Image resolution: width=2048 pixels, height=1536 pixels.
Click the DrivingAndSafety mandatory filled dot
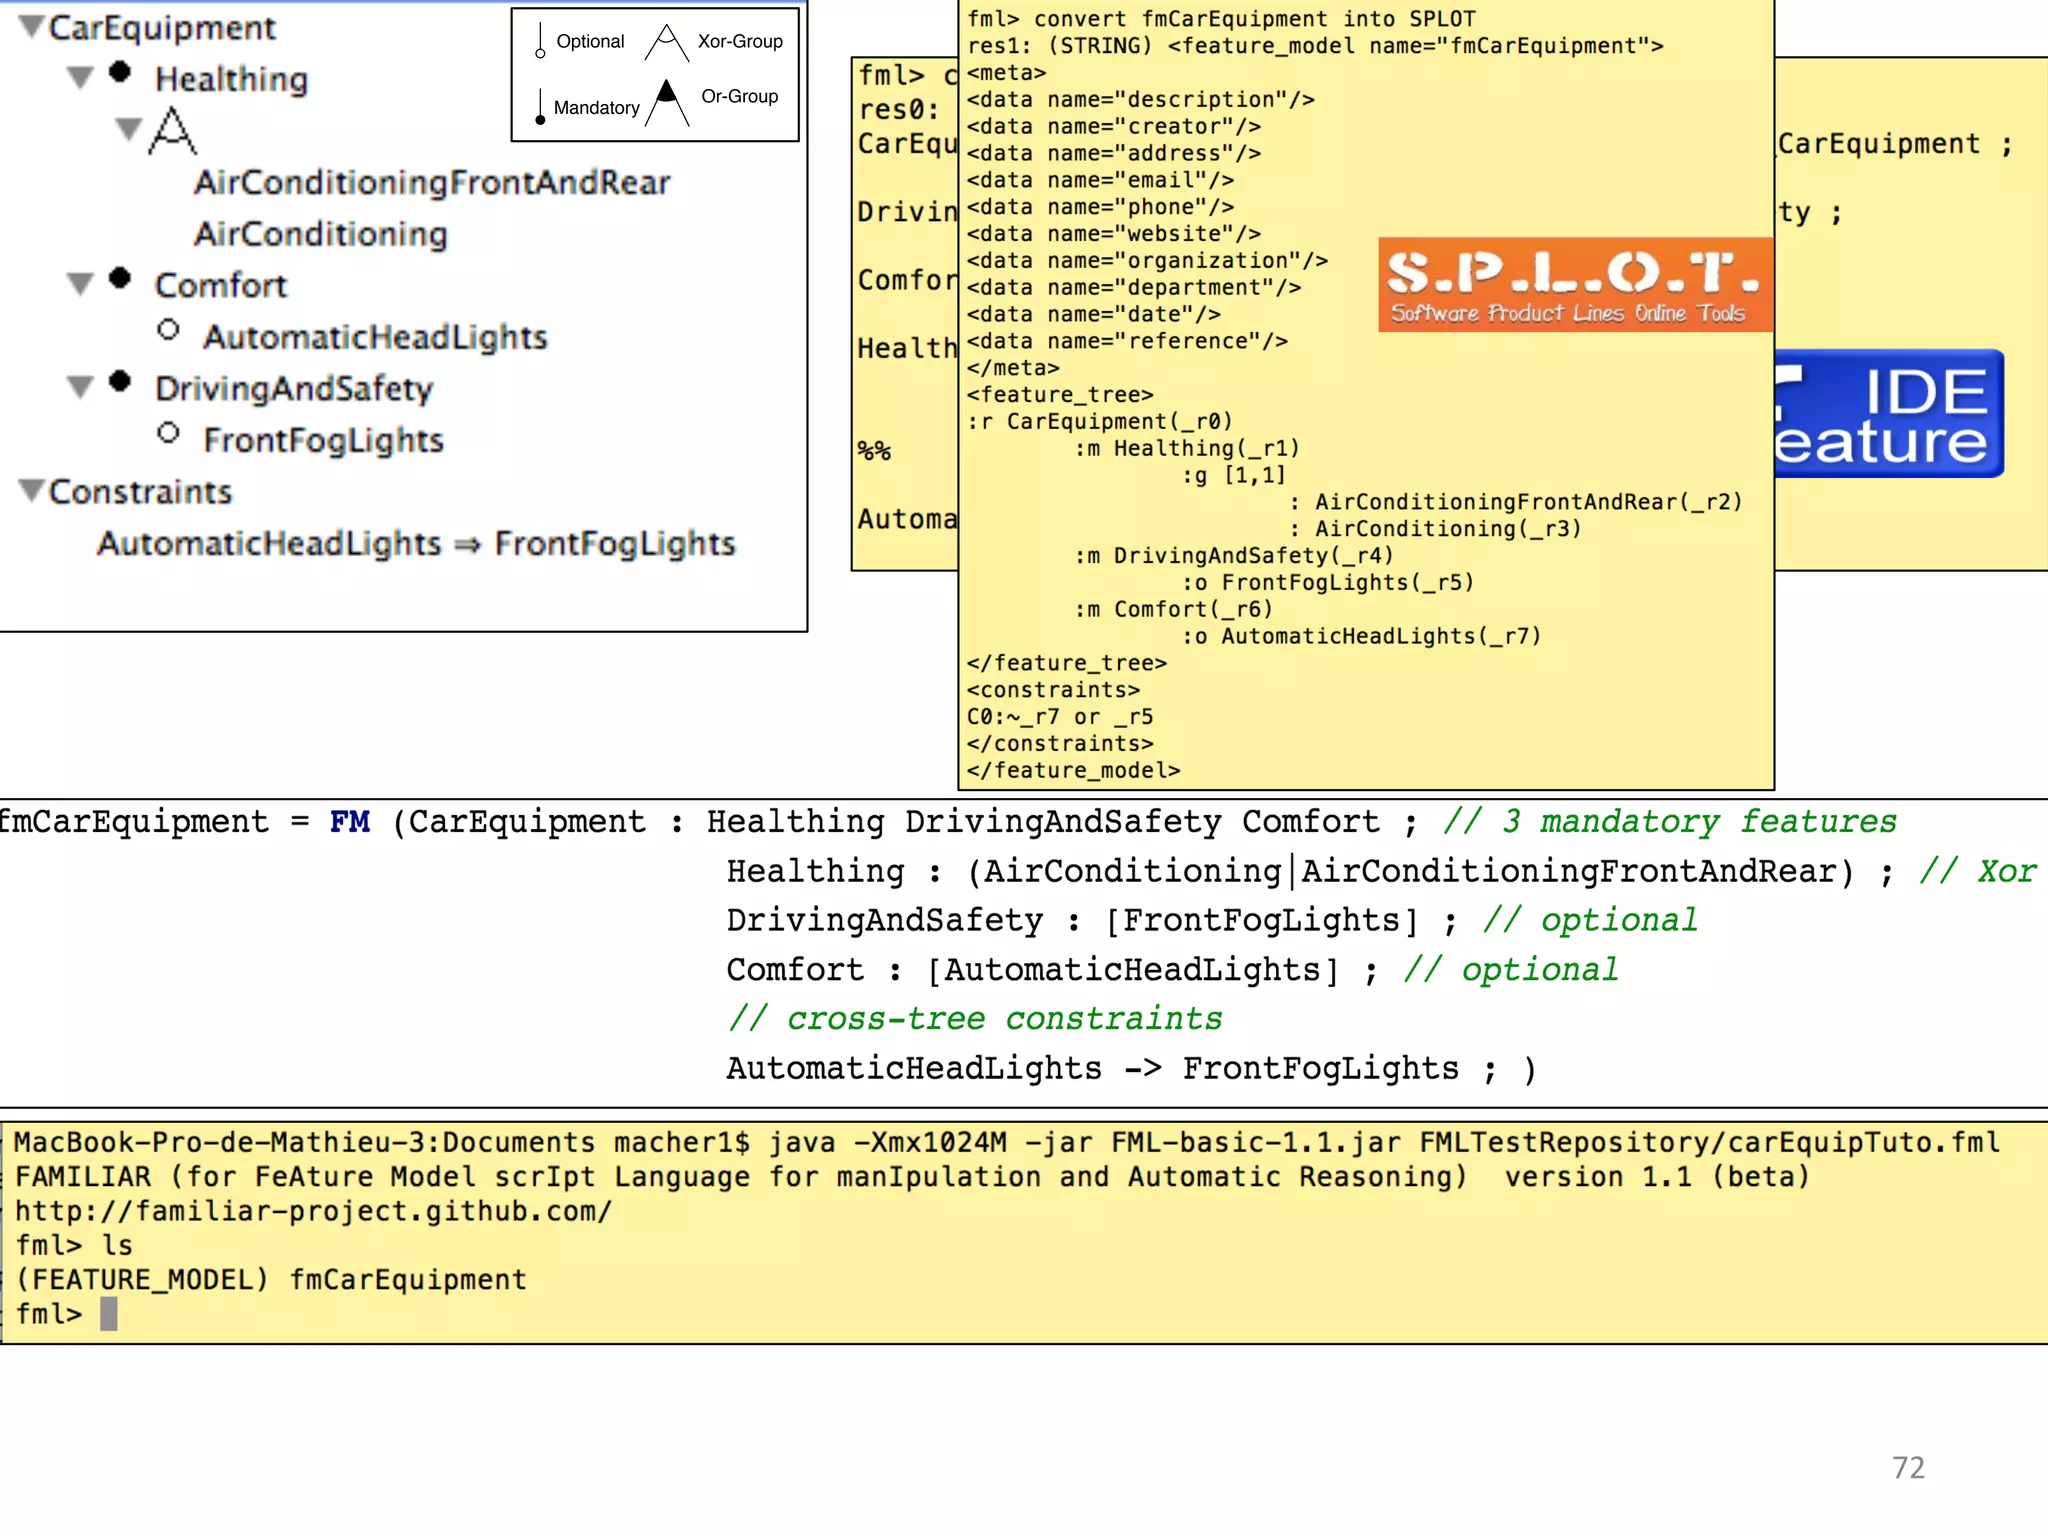120,381
